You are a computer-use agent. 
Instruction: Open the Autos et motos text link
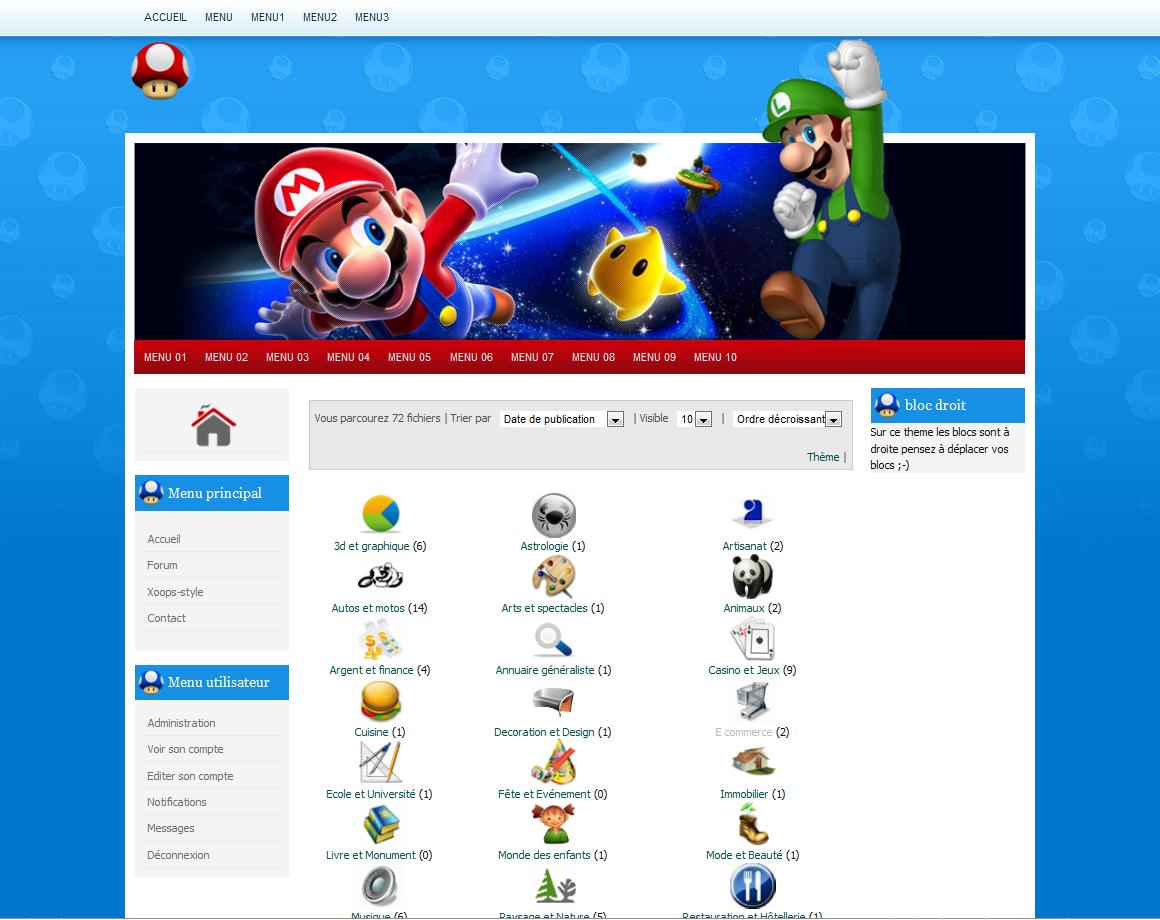pos(368,608)
